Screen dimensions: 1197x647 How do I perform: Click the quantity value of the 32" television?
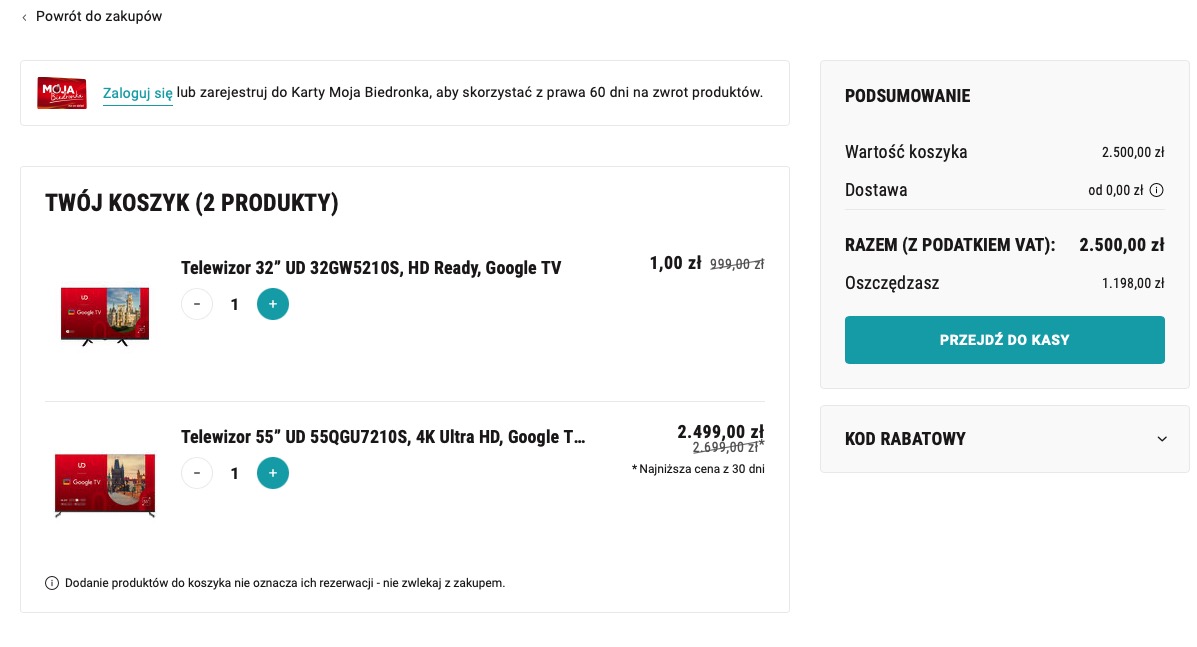pos(234,304)
